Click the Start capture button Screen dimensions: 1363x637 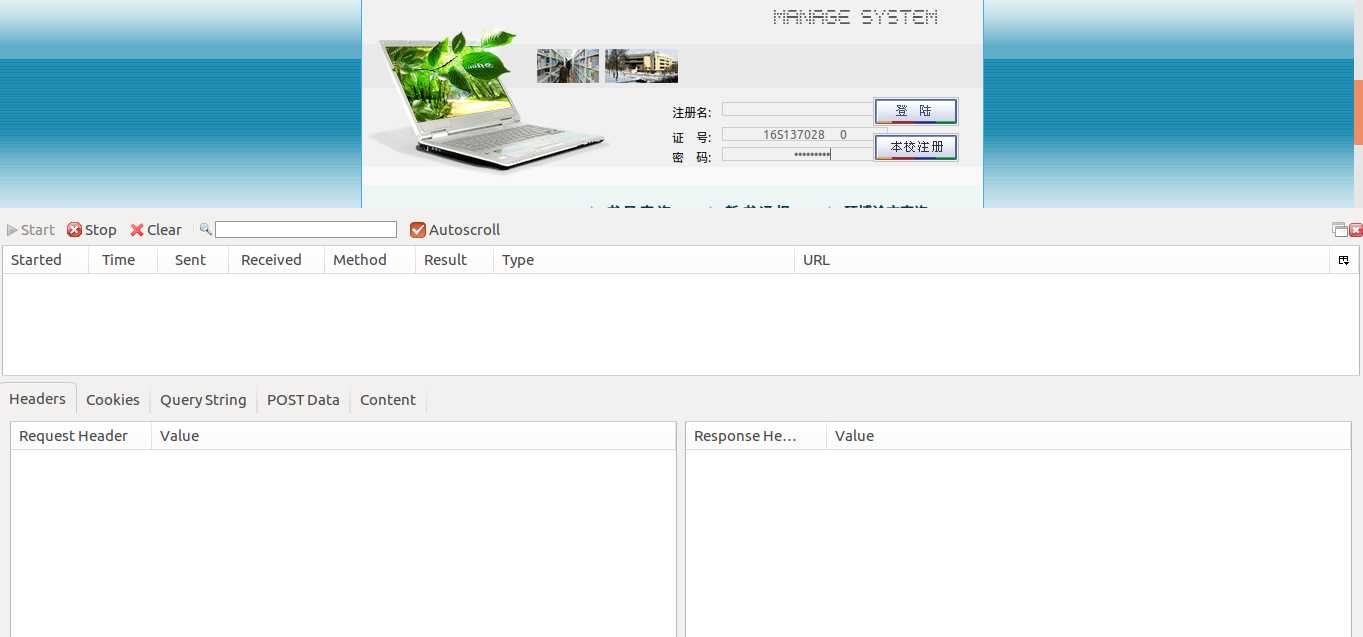(x=31, y=230)
